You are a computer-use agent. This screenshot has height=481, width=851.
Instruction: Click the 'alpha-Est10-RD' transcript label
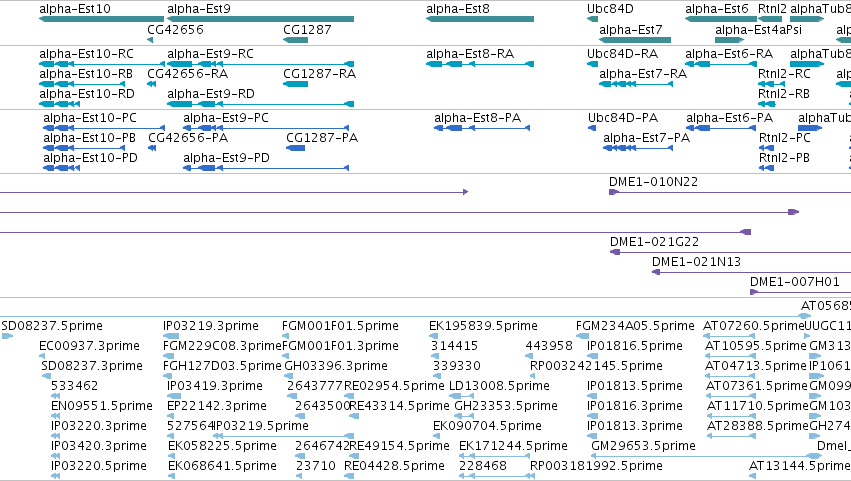point(87,94)
